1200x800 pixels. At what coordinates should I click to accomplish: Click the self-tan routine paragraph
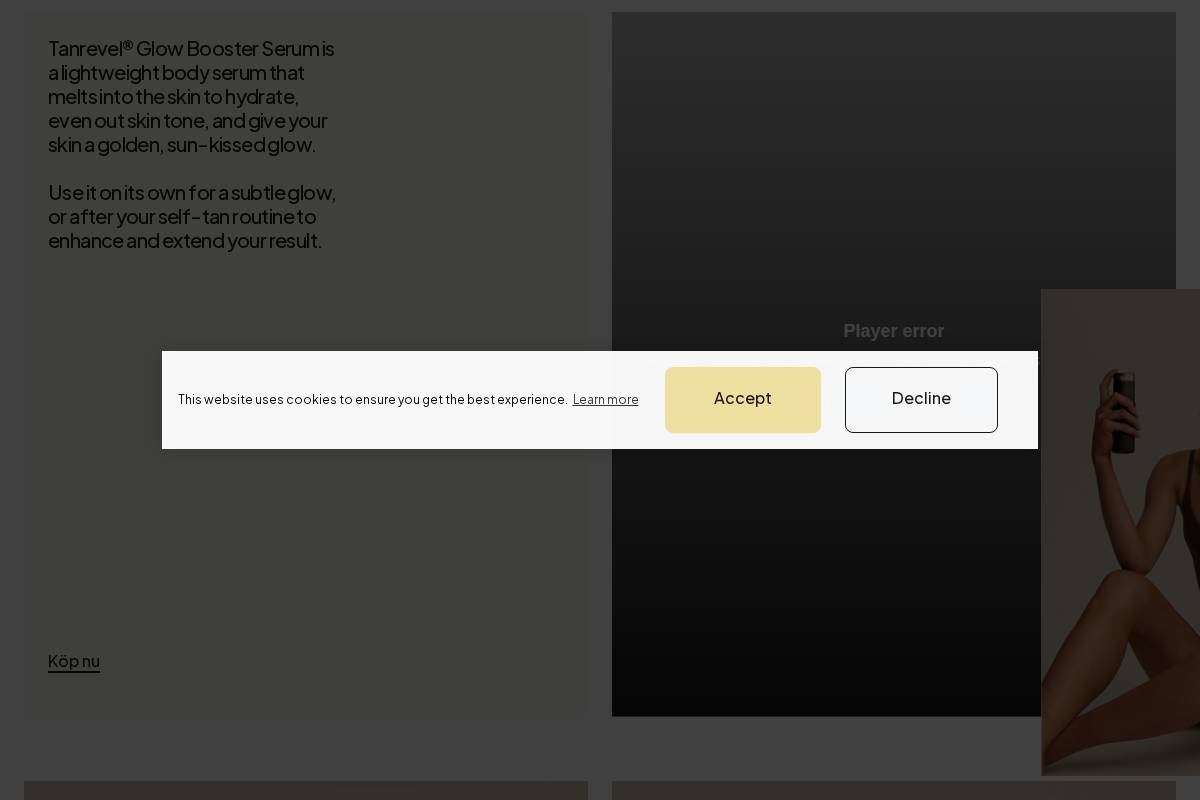point(192,217)
